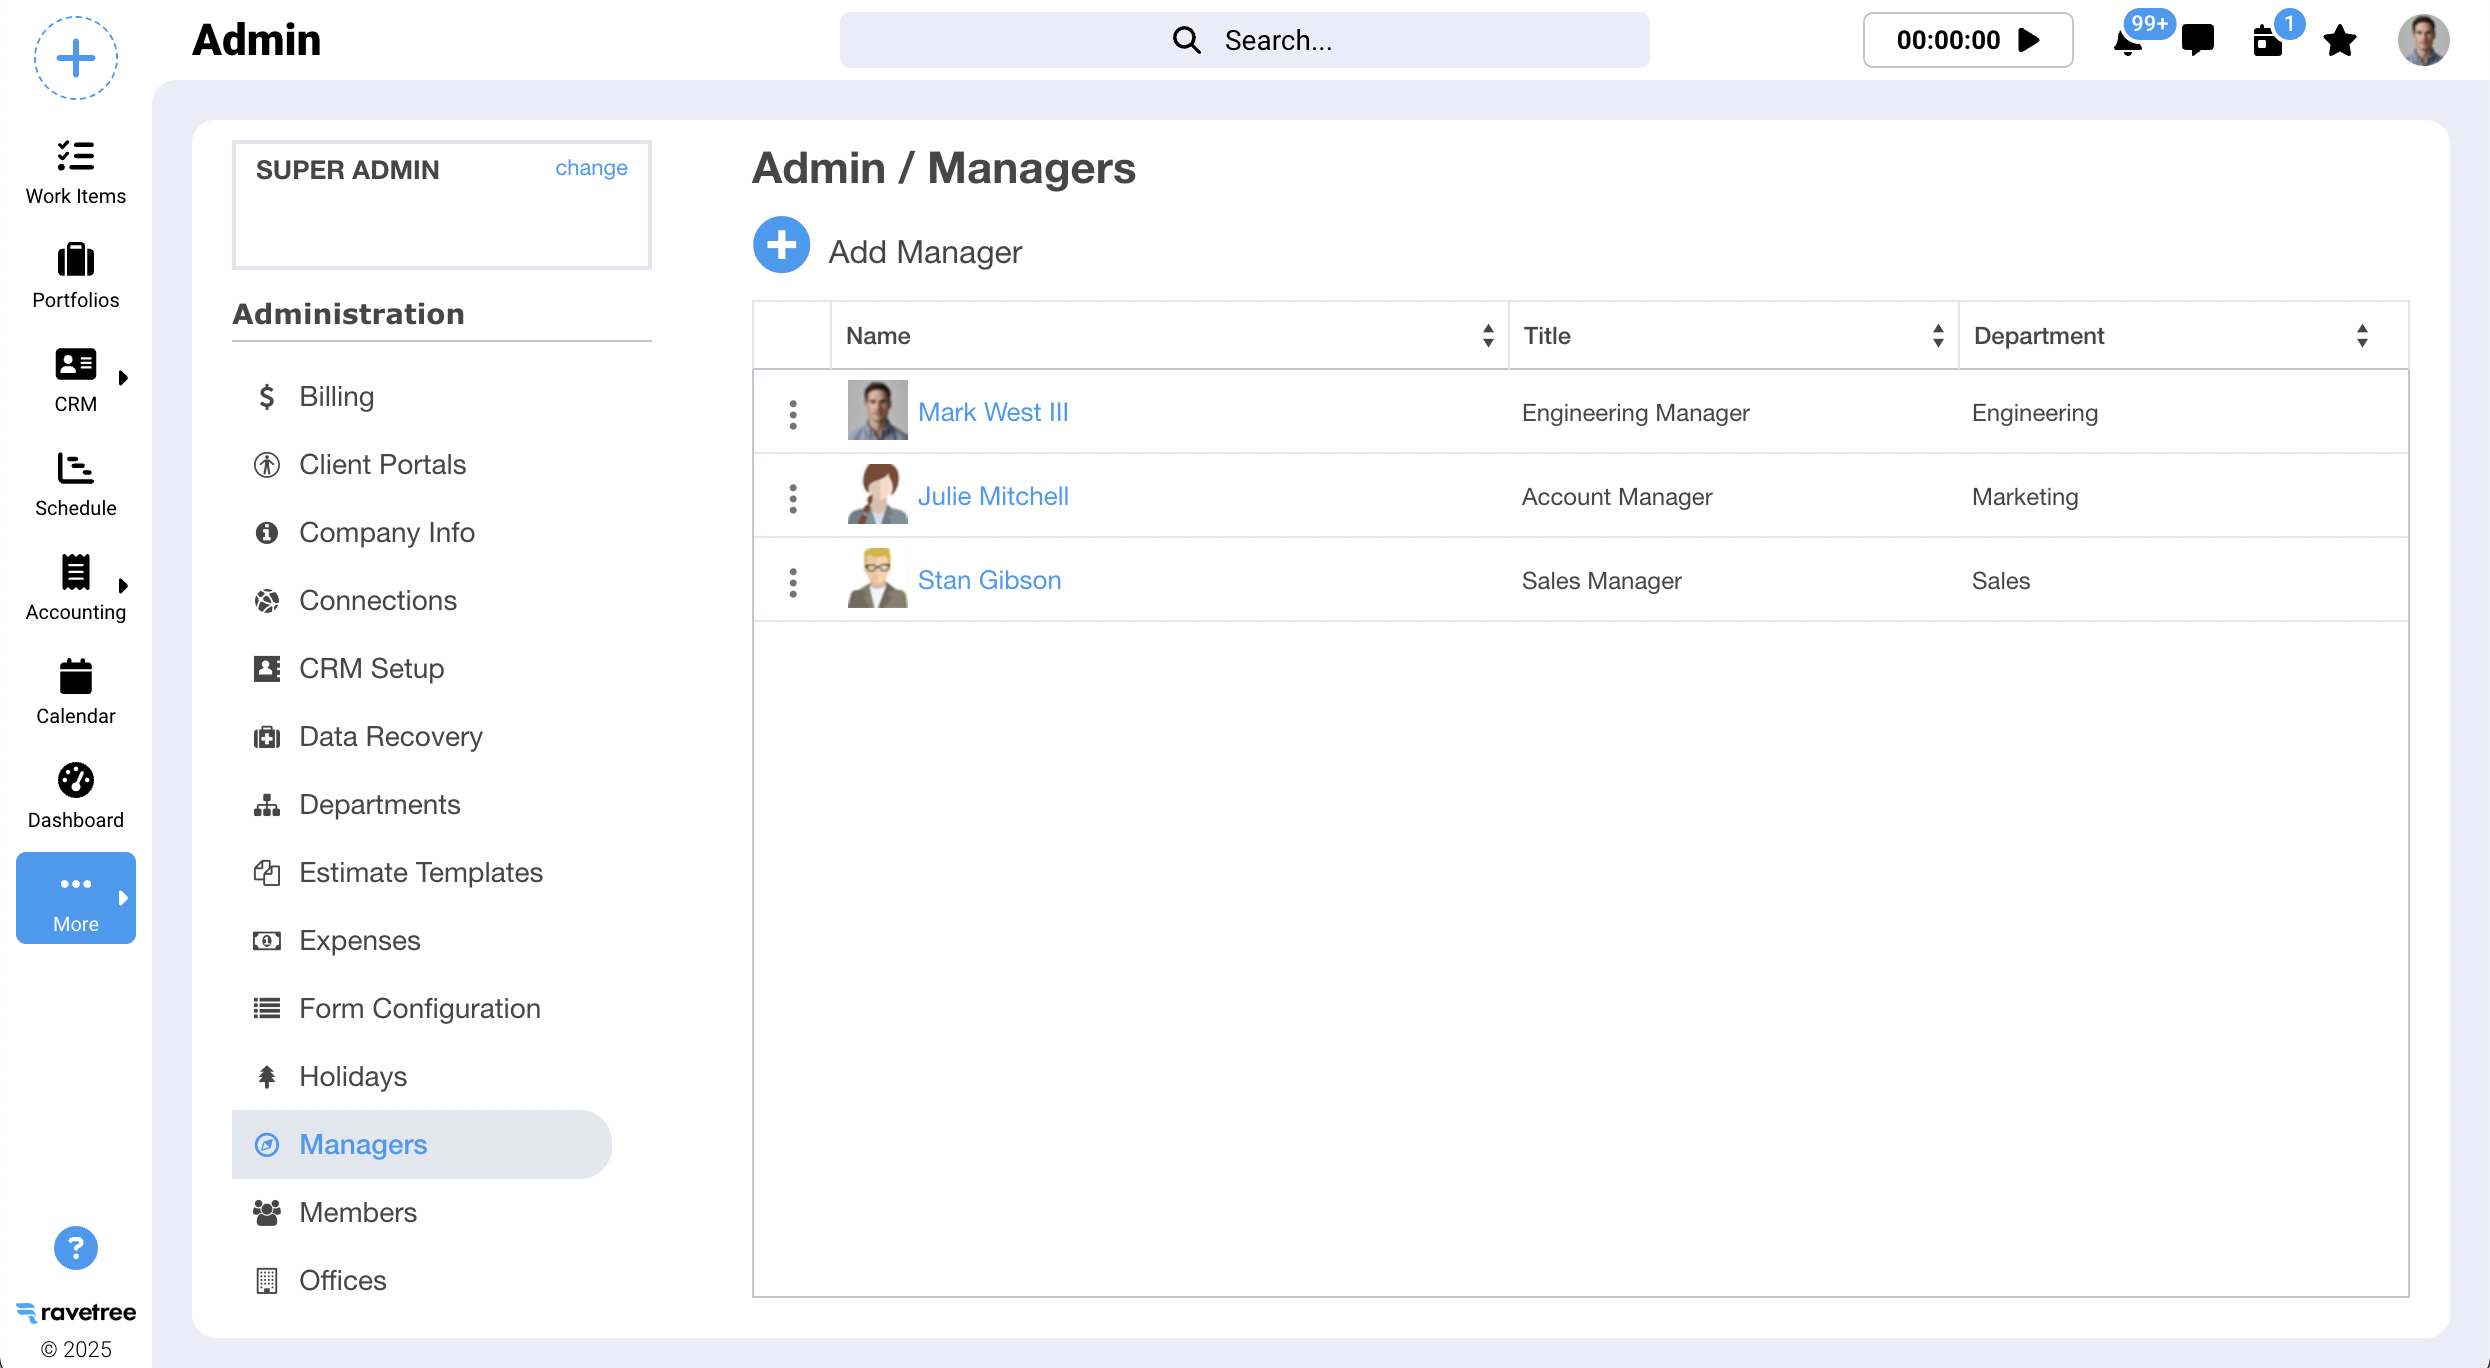Image resolution: width=2490 pixels, height=1368 pixels.
Task: Open Mark West III profile link
Action: [993, 412]
